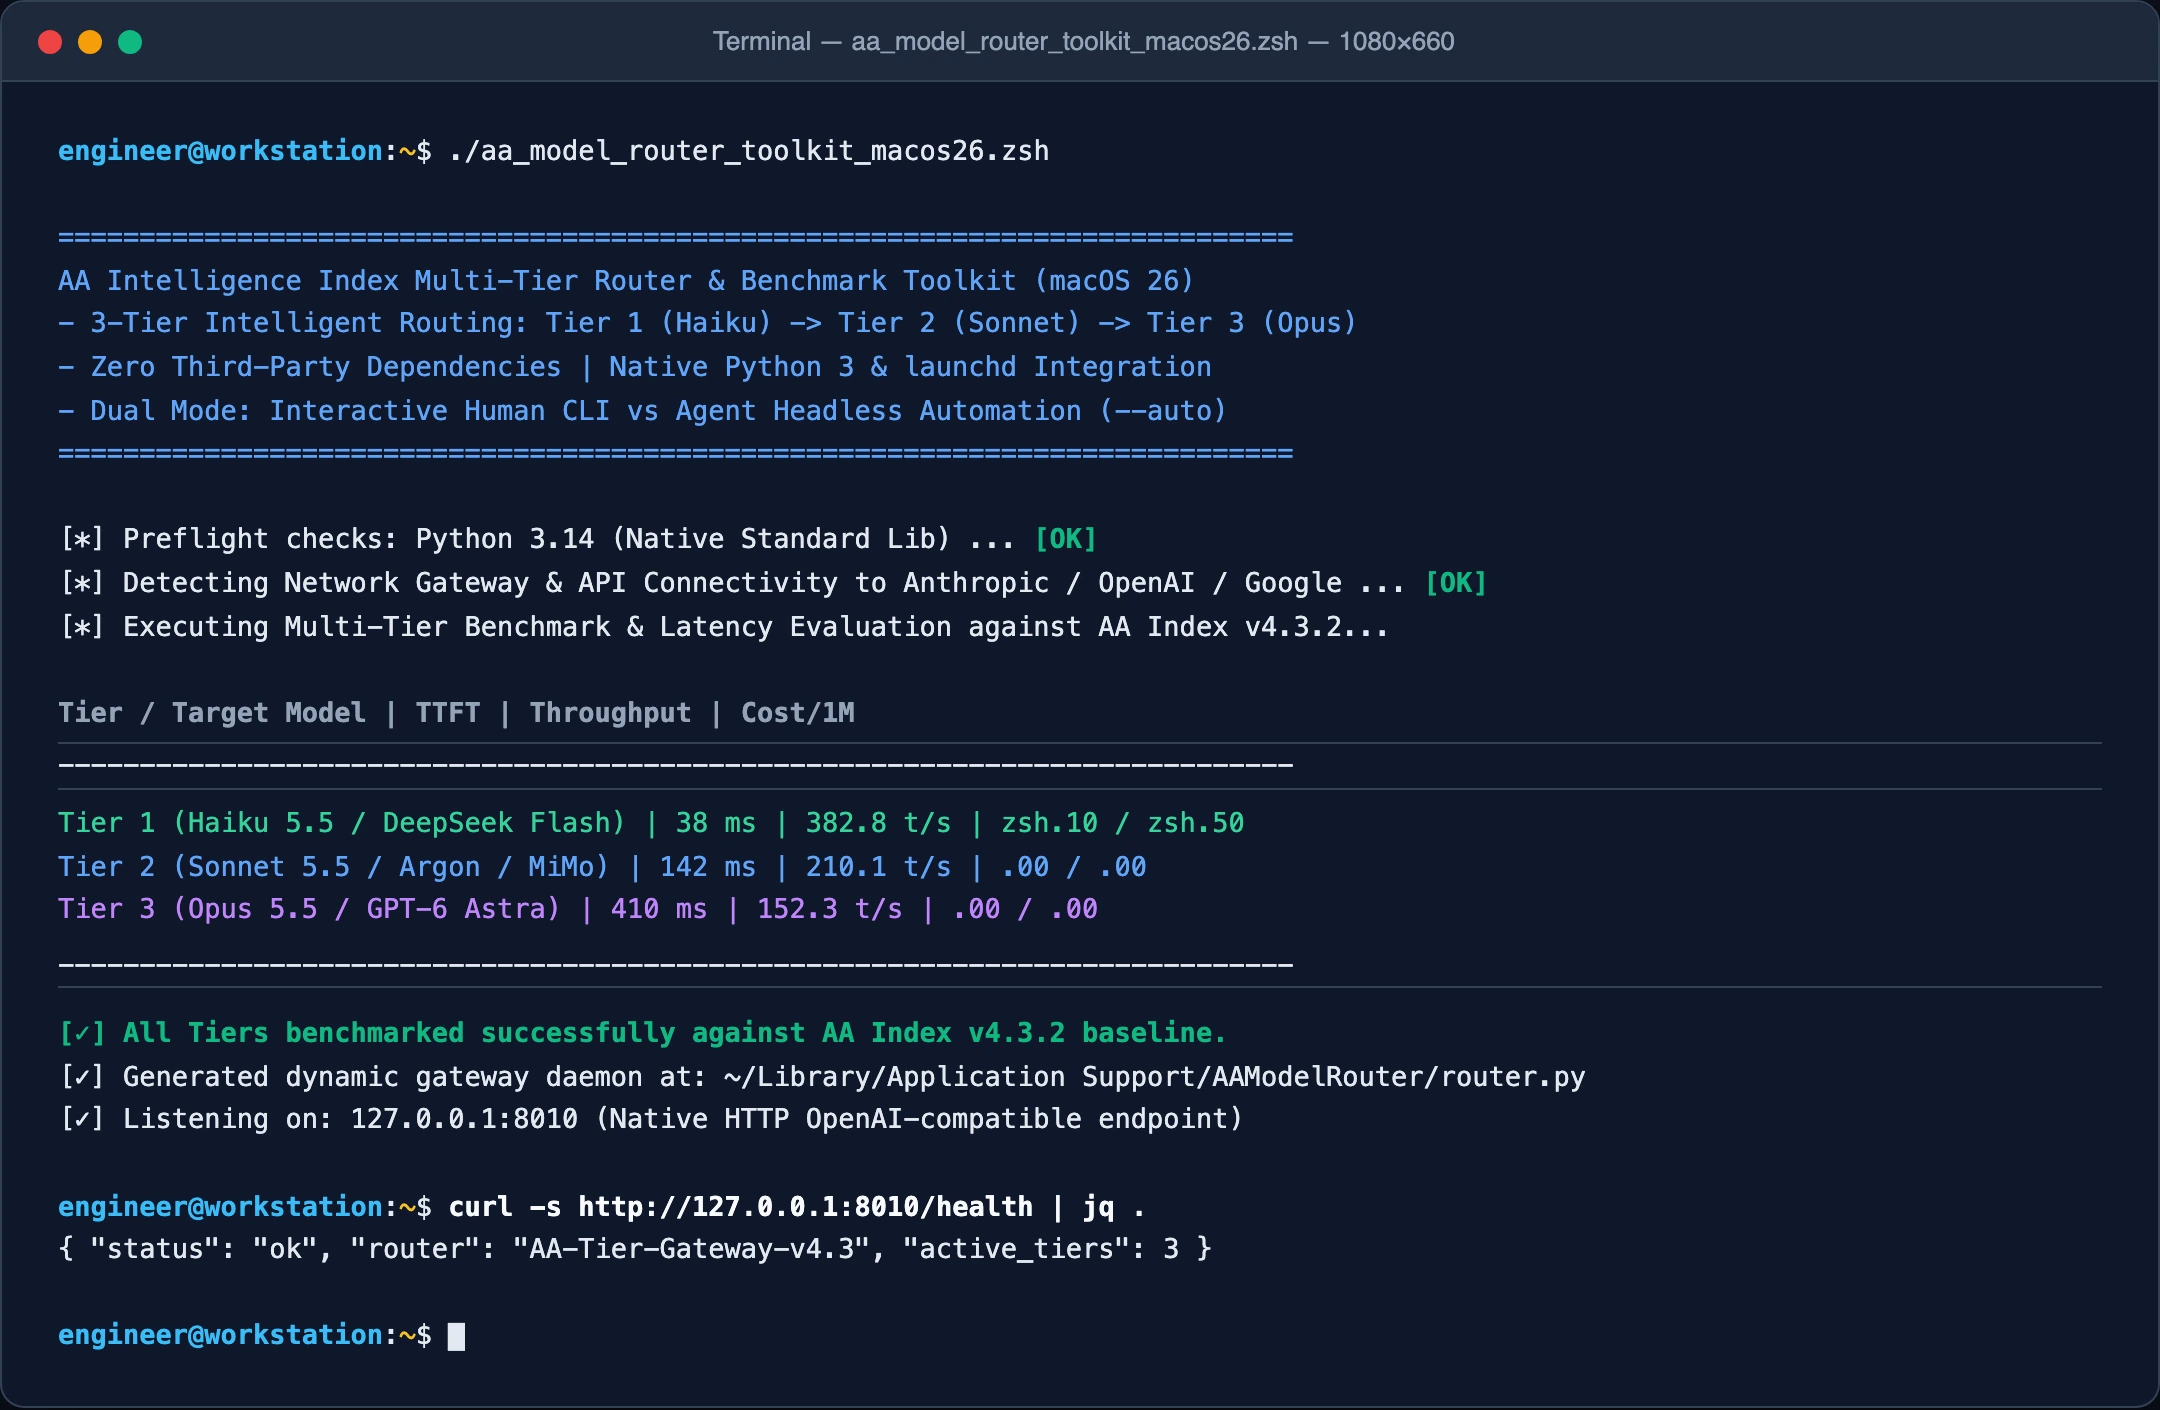Click the [OK] after API Connectivity line
The height and width of the screenshot is (1410, 2160).
(1456, 583)
